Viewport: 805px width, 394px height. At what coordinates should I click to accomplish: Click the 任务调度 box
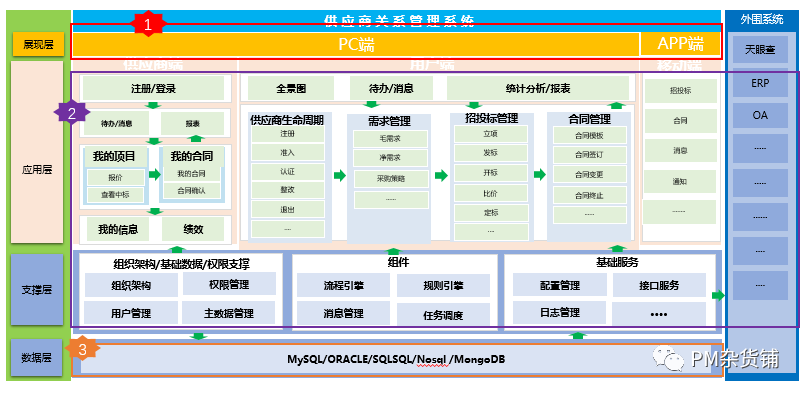click(444, 315)
